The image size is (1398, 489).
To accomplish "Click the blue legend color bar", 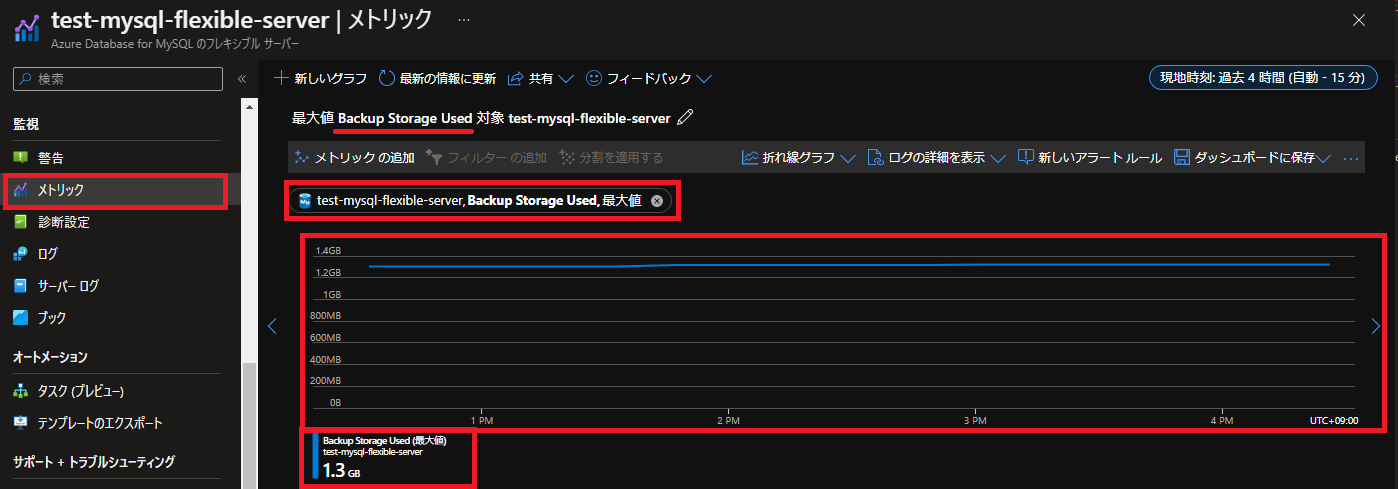I will click(315, 457).
